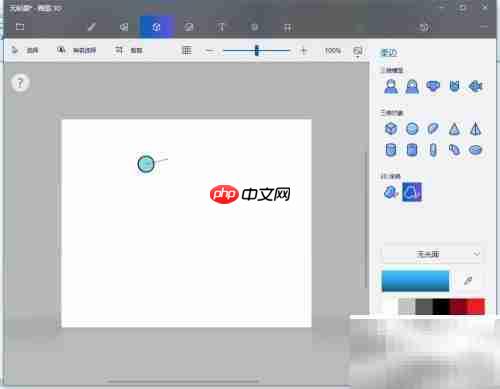Click the canvas vertical scrollbar
Screen dimensions: 500x389
(366, 220)
